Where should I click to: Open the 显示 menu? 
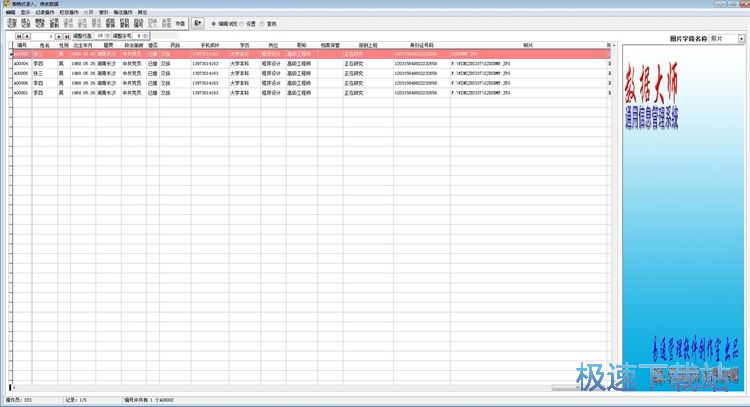[x=25, y=12]
